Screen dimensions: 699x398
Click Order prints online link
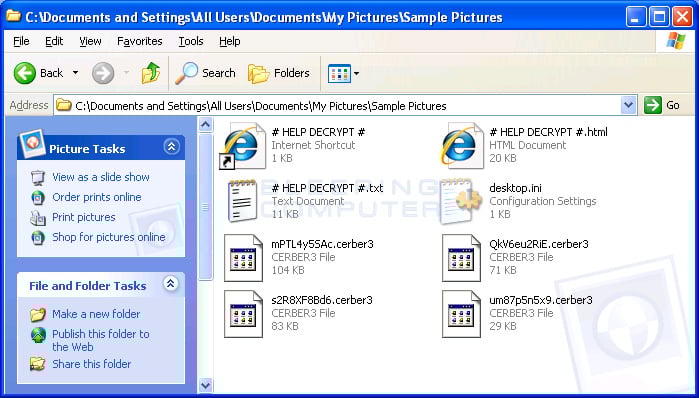click(97, 197)
